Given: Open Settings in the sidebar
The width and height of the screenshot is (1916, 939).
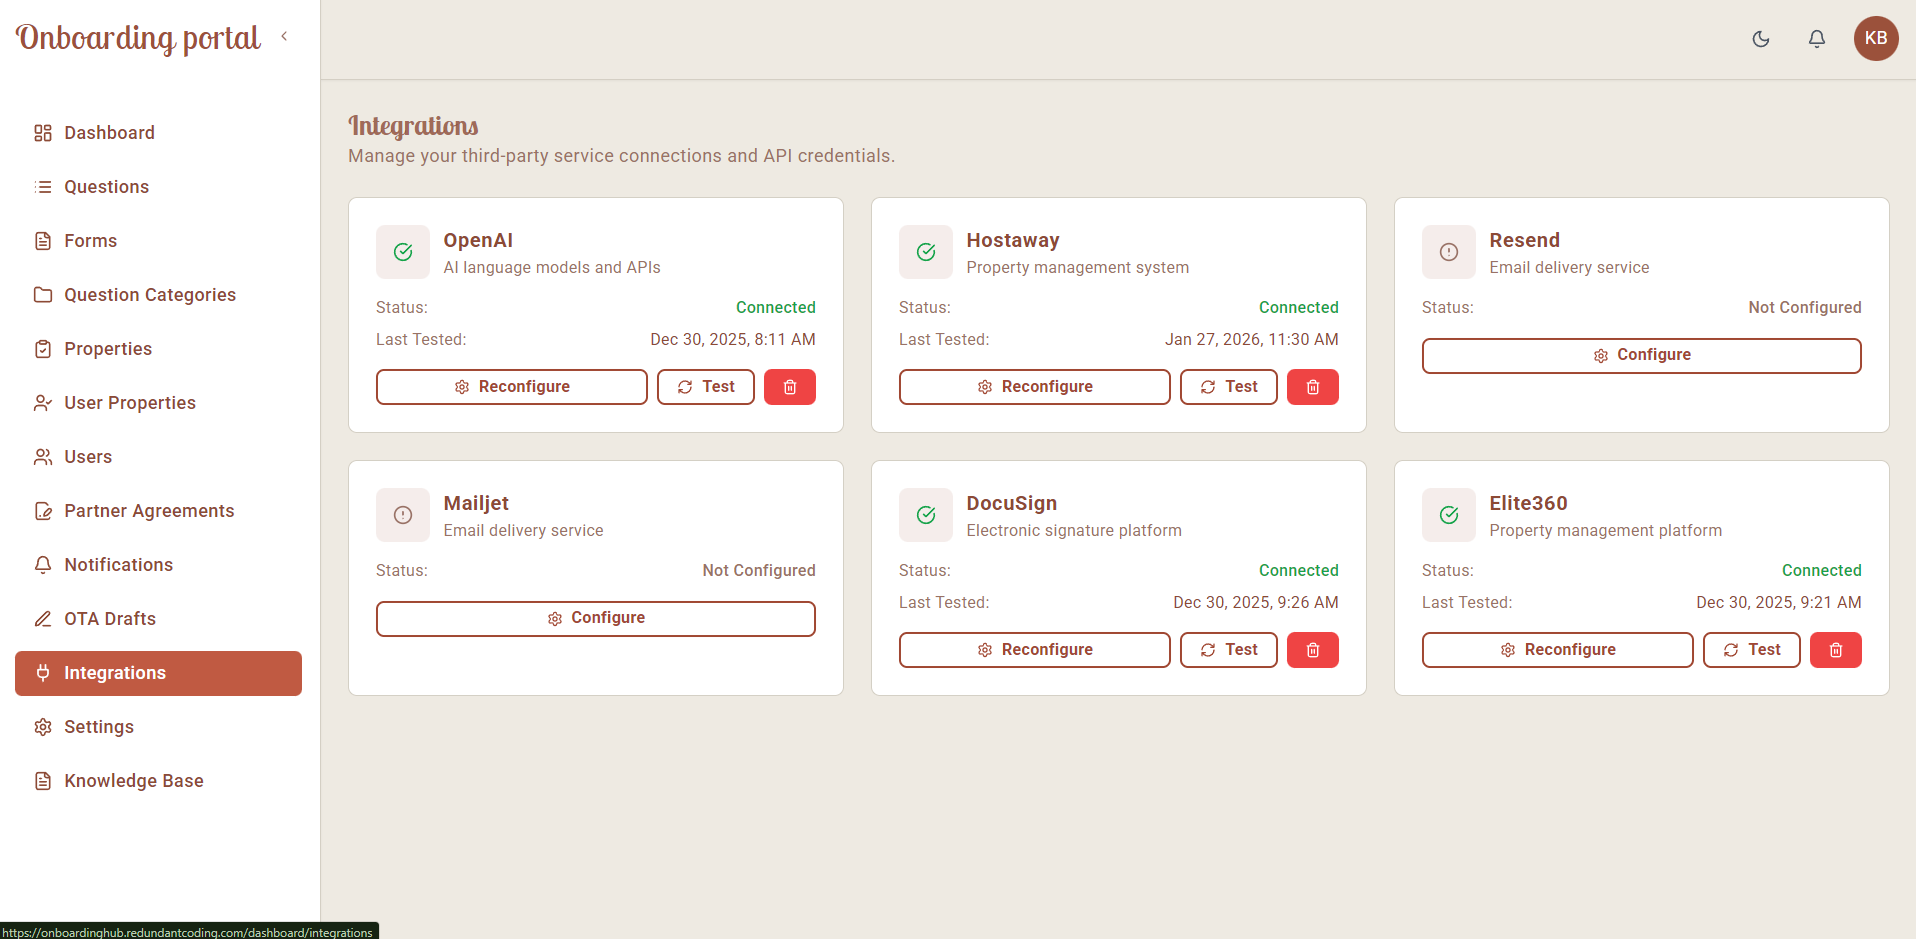Looking at the screenshot, I should (x=158, y=727).
